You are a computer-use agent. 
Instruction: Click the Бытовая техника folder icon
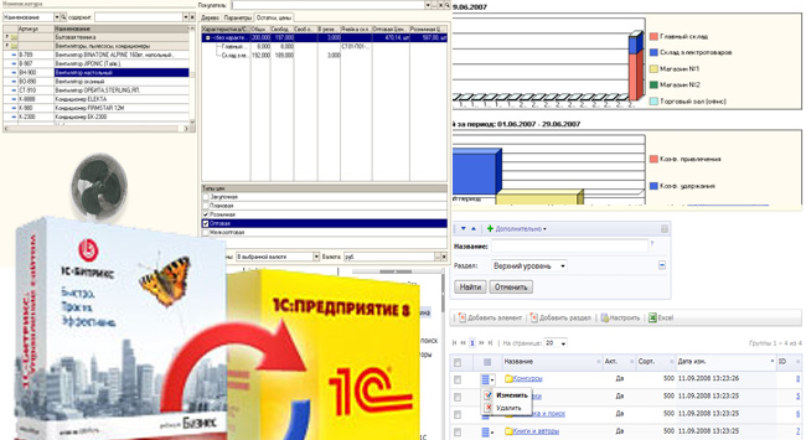(14, 37)
